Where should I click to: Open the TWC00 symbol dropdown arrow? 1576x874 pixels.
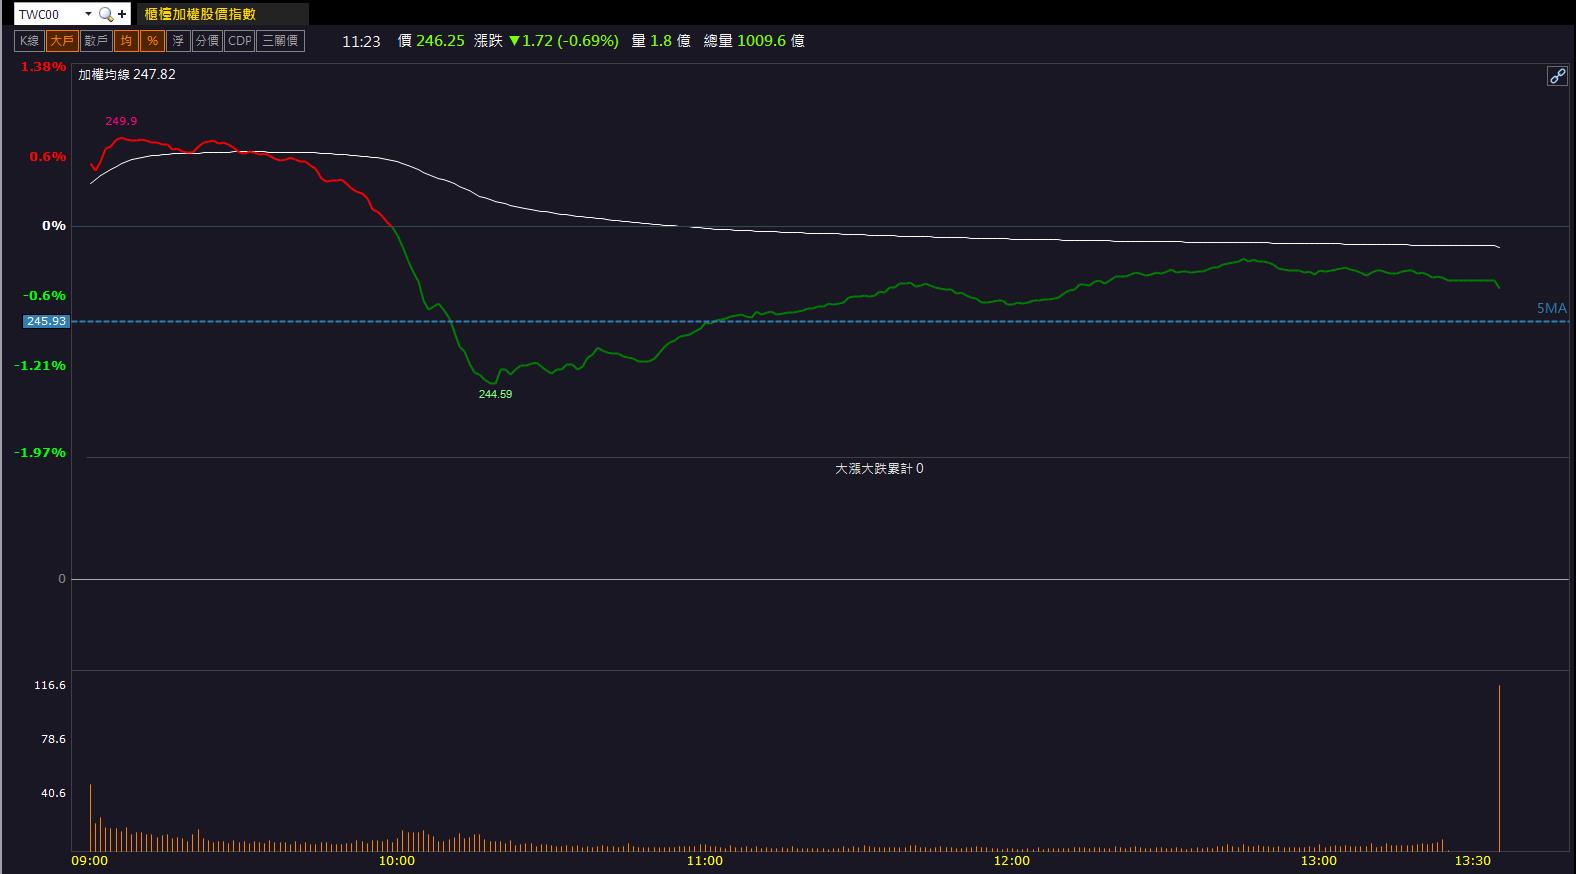coord(88,14)
